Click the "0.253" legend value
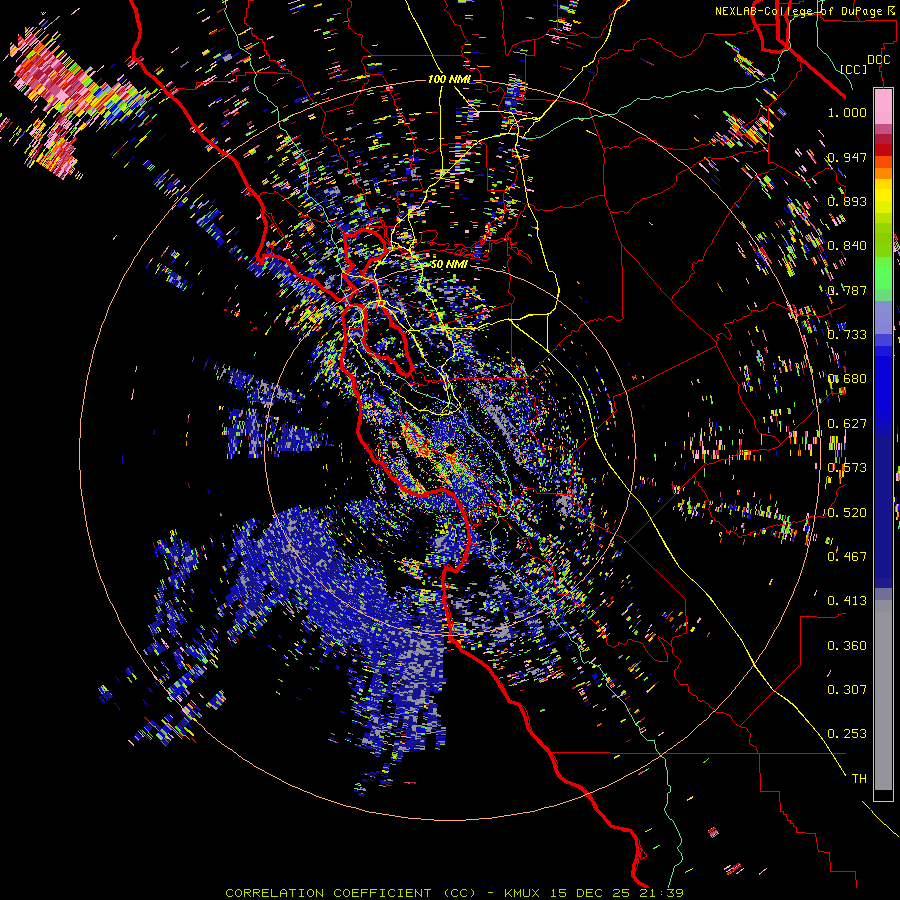This screenshot has height=900, width=900. coord(847,734)
